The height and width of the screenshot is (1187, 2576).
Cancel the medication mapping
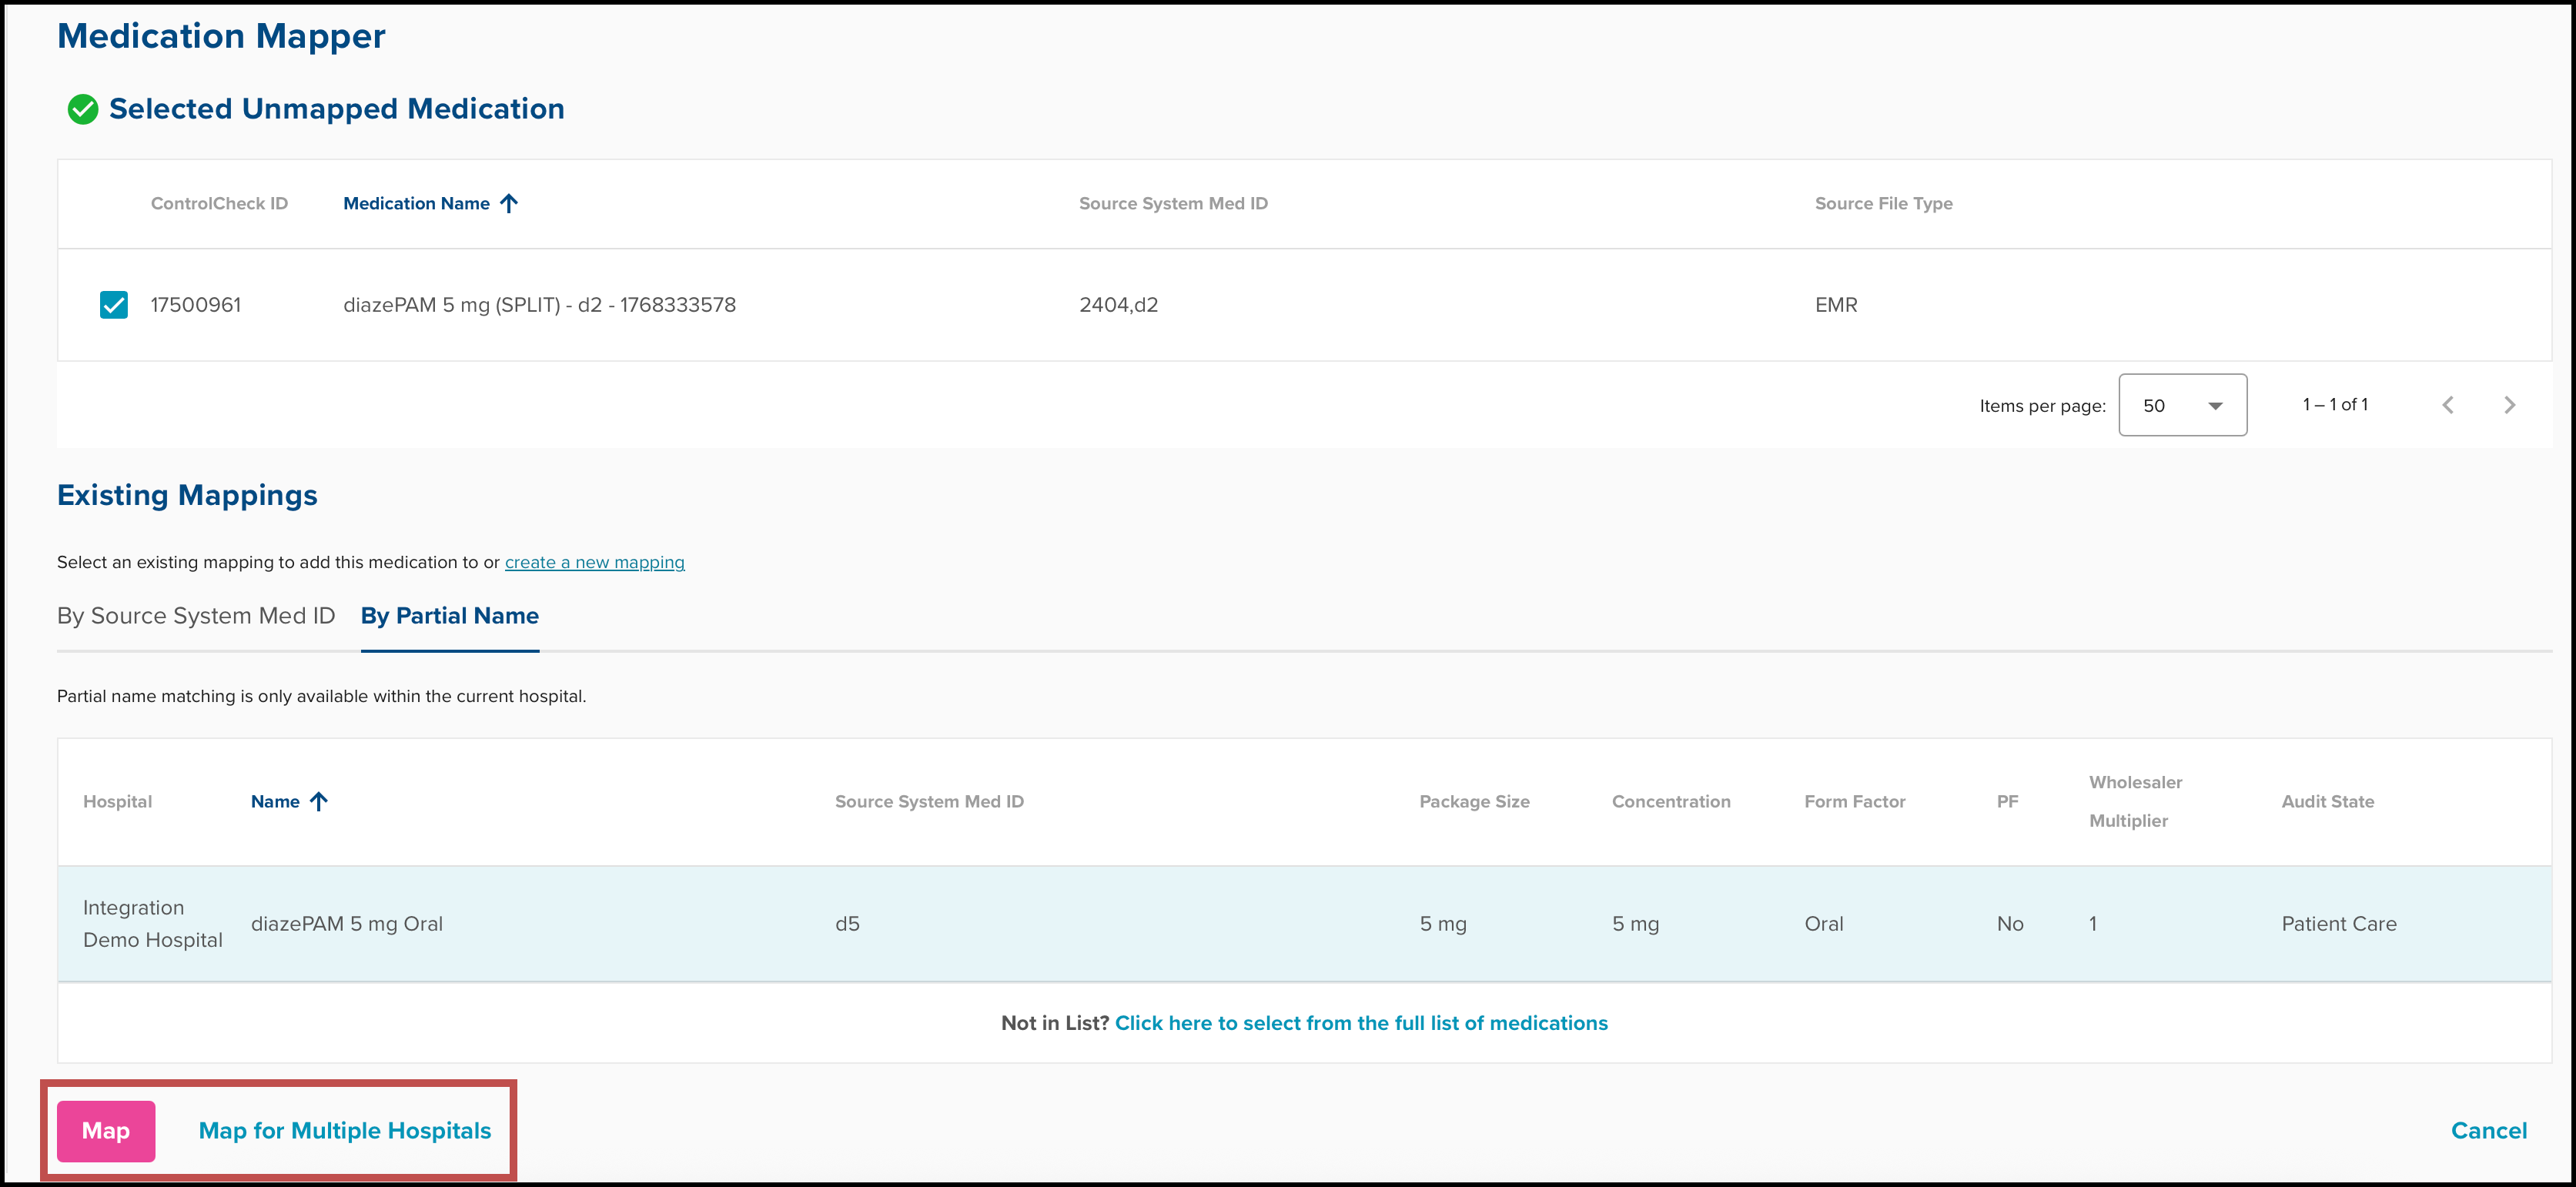(2488, 1131)
